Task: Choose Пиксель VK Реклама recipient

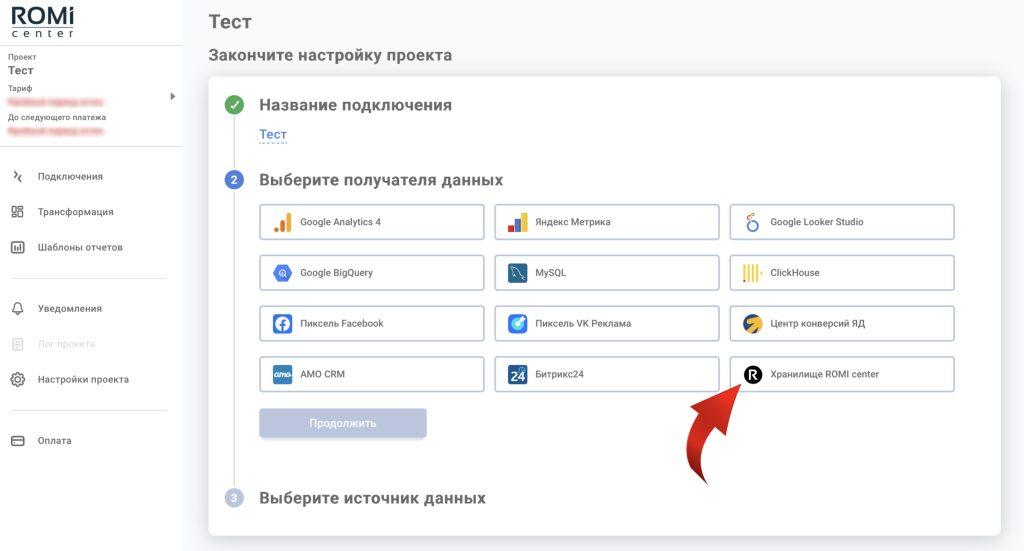Action: tap(607, 324)
